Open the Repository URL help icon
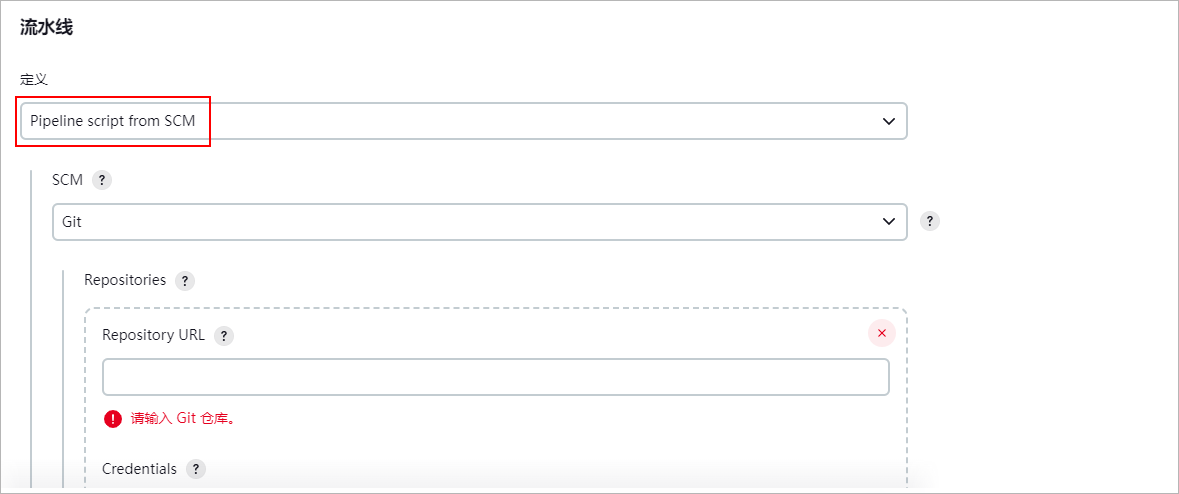The width and height of the screenshot is (1179, 494). pos(223,336)
